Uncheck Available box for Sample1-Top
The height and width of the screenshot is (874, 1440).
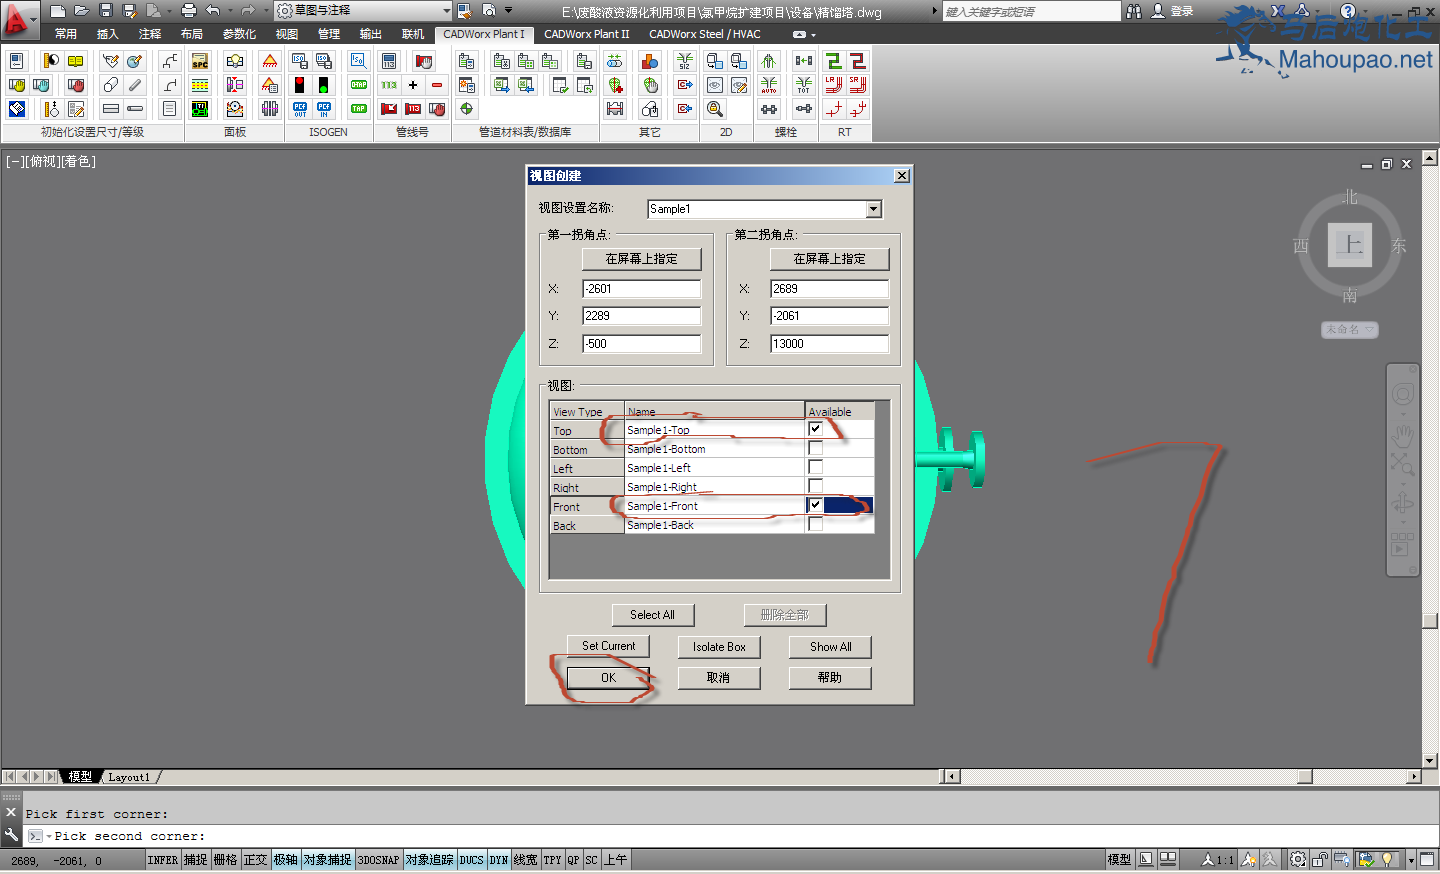[x=815, y=429]
